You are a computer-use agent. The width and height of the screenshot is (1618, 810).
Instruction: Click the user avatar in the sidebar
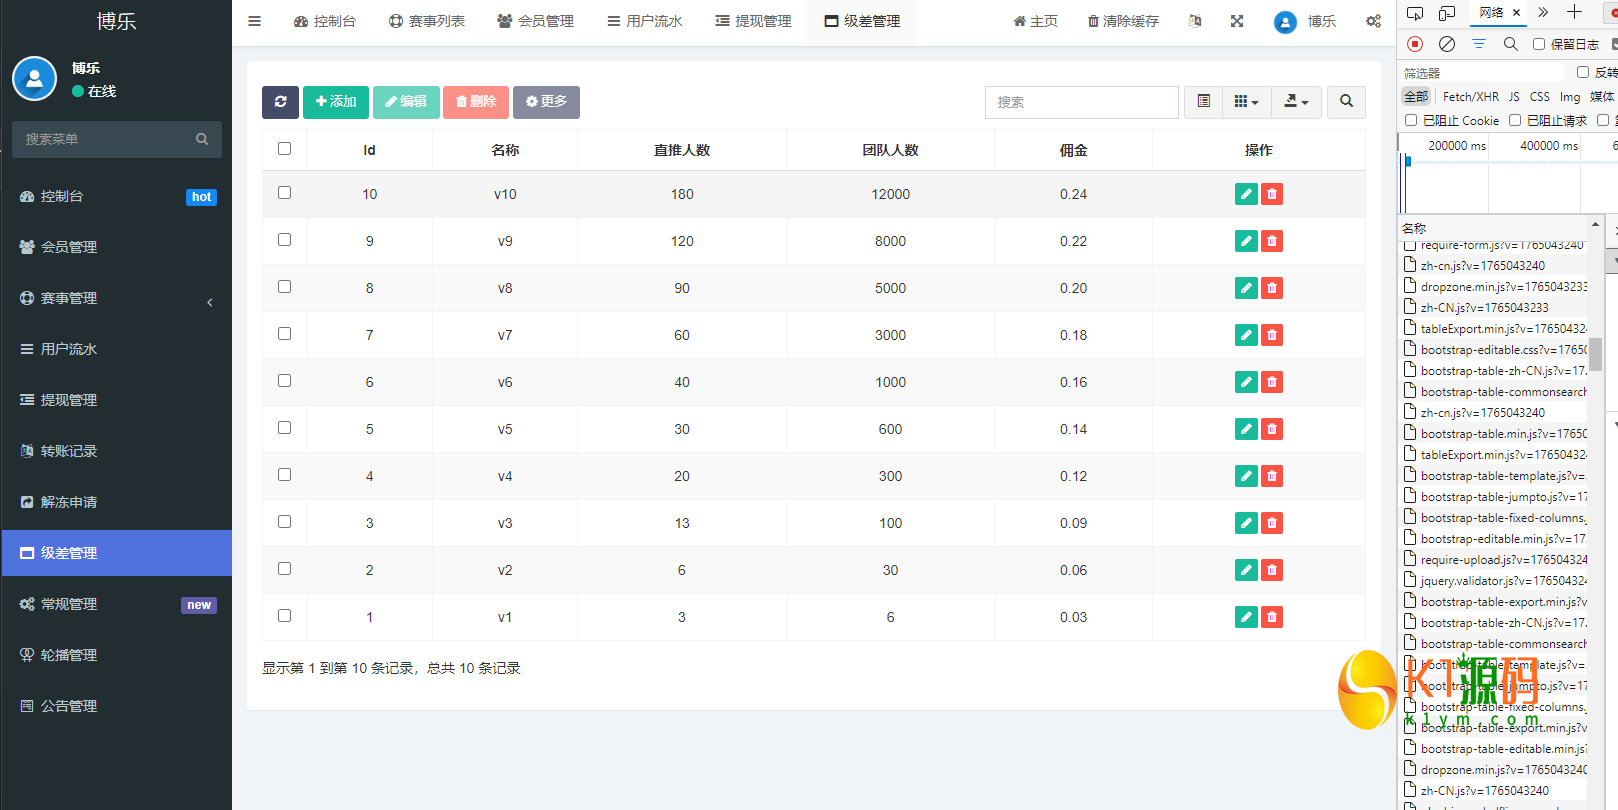click(x=34, y=78)
